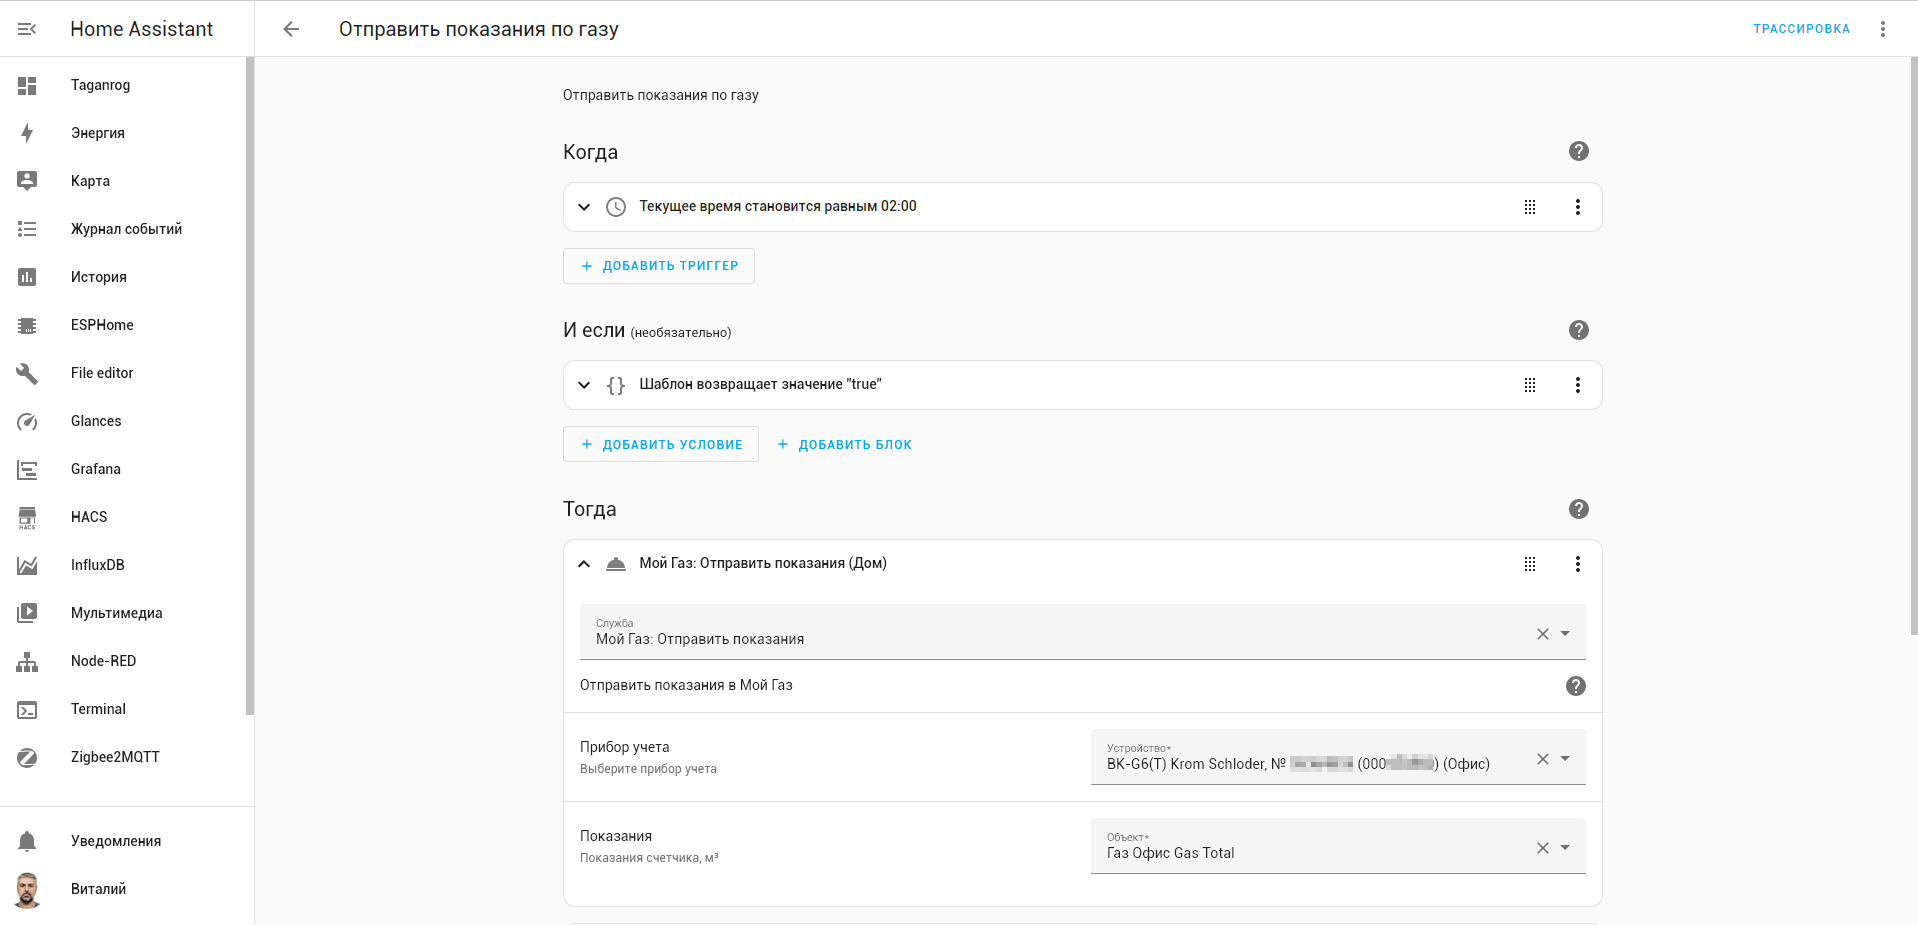
Task: Clear the Объект entity selection
Action: tap(1543, 848)
